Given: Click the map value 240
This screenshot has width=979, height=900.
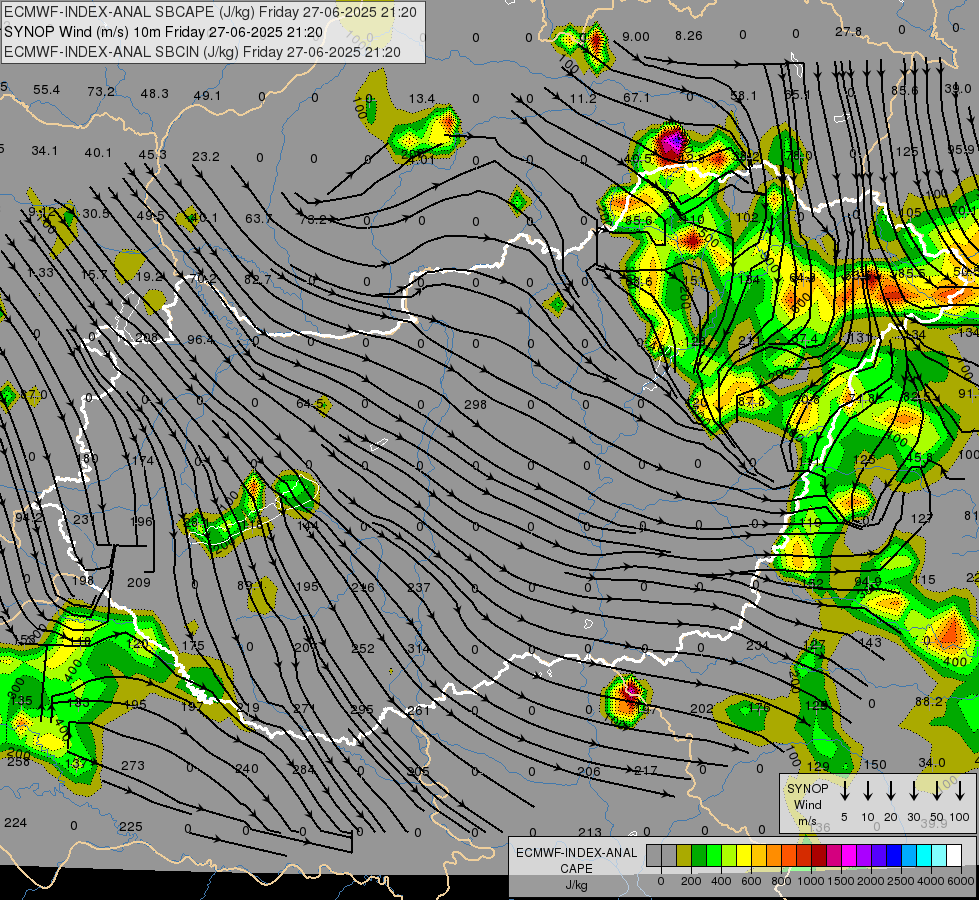Looking at the screenshot, I should click(247, 768).
